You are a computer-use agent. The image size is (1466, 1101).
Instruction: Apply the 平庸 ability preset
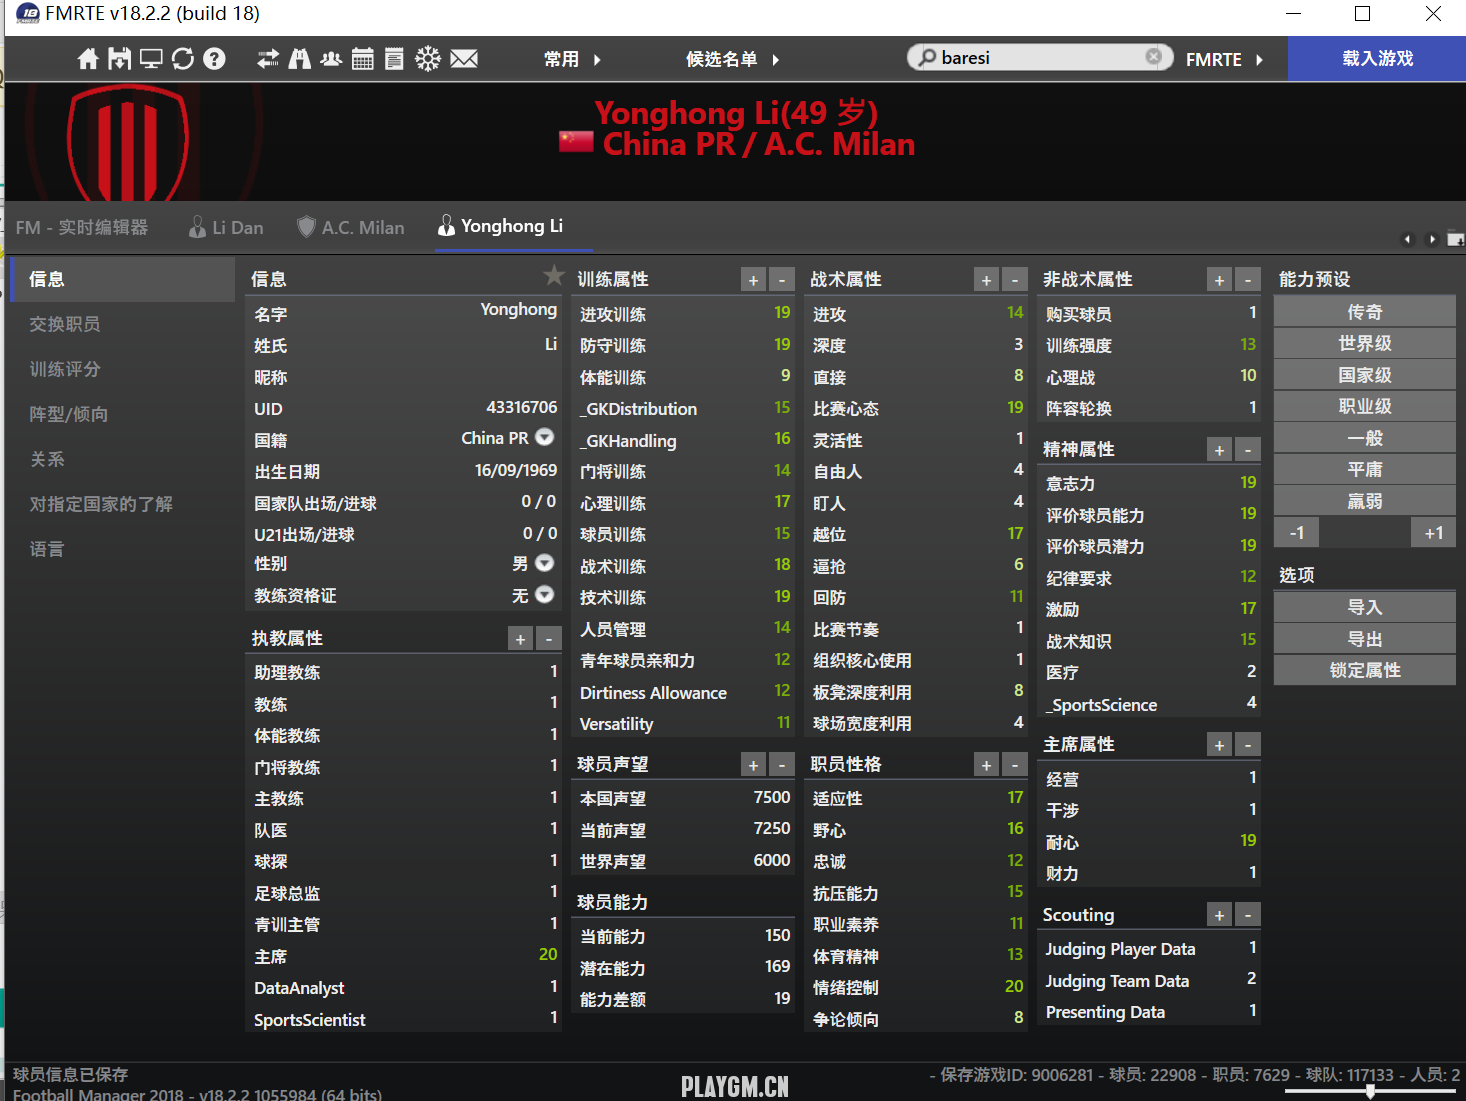[x=1365, y=469]
